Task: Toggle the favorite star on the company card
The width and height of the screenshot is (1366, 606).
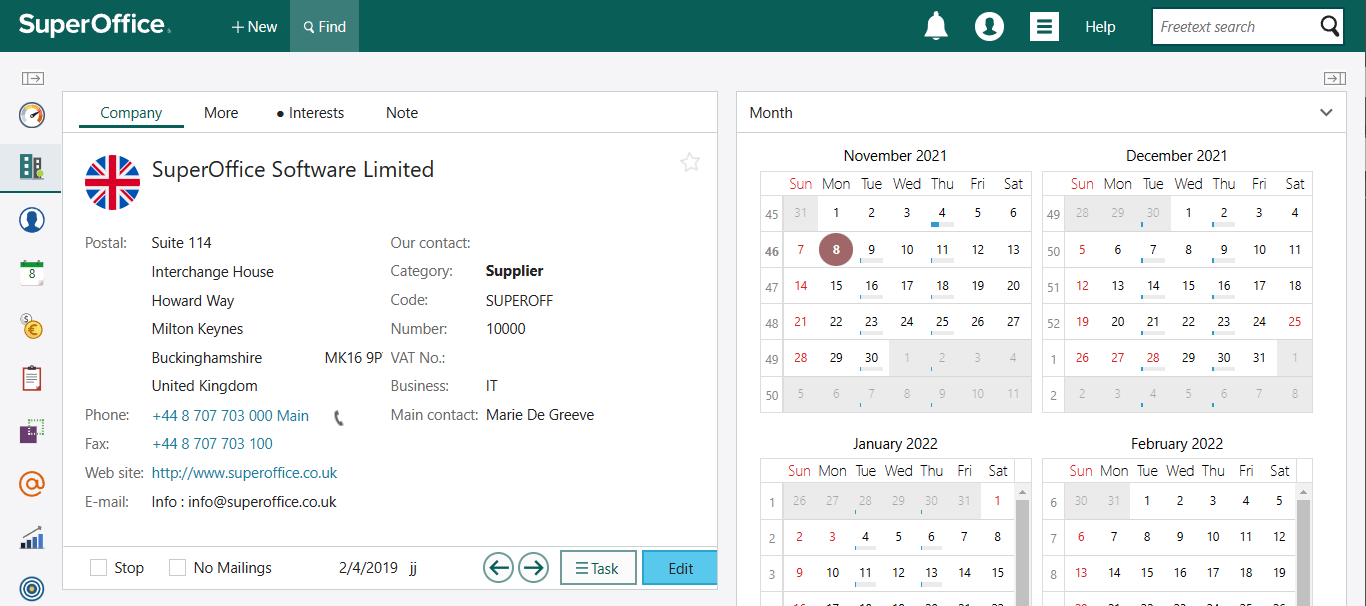Action: [x=690, y=162]
